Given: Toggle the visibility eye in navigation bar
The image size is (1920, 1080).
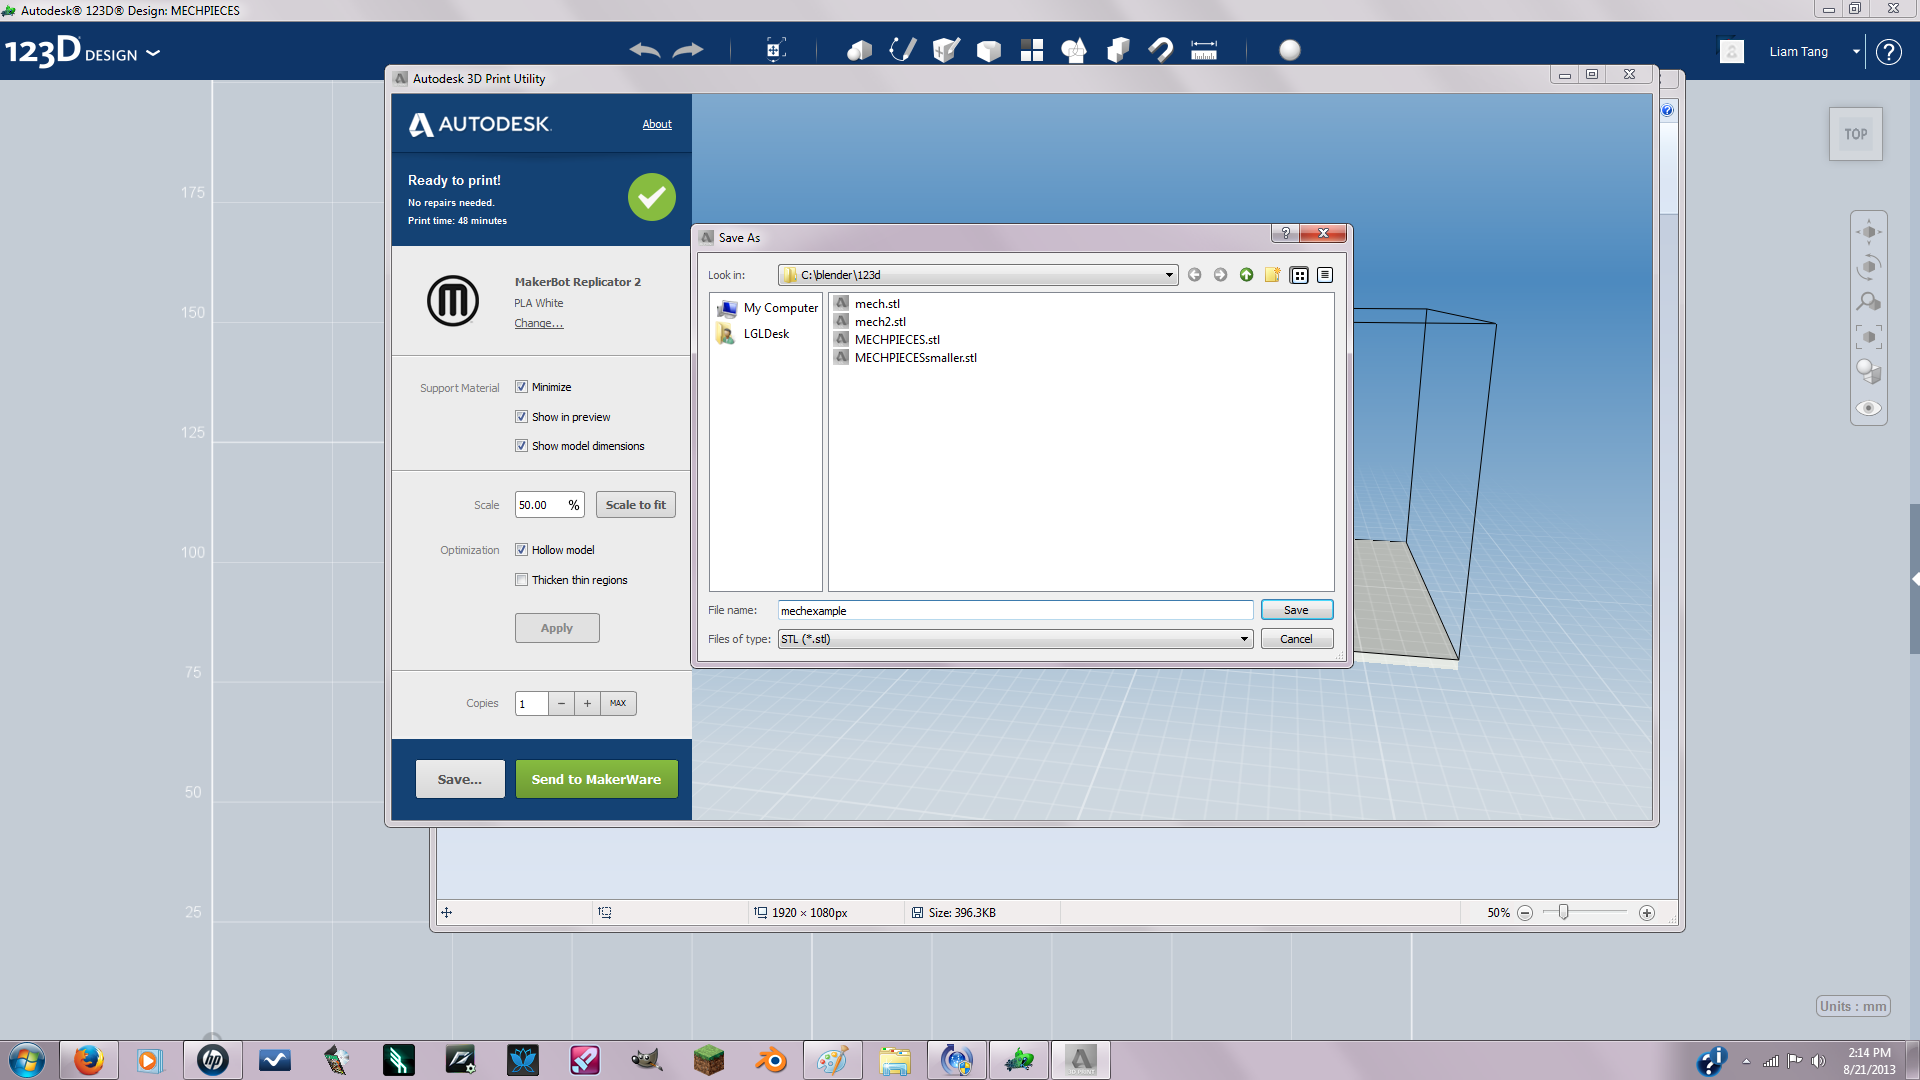Looking at the screenshot, I should point(1869,408).
